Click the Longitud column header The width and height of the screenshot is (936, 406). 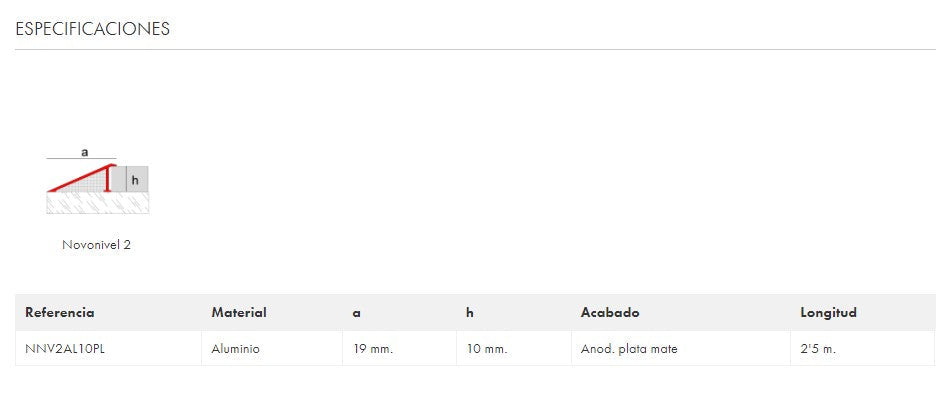(x=828, y=313)
